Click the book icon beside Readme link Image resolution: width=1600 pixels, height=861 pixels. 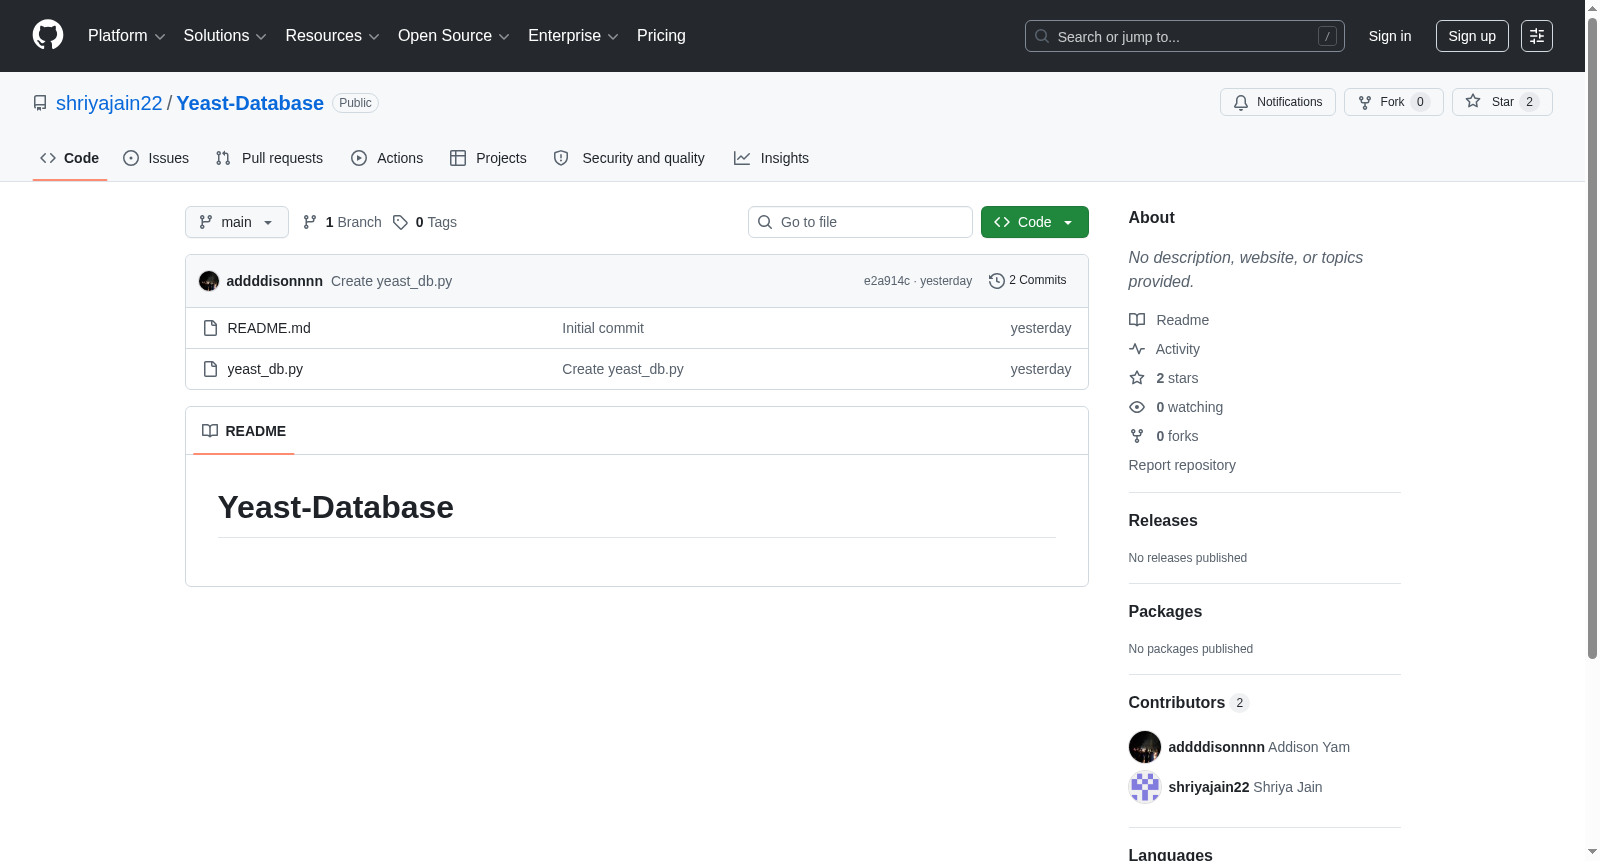[x=1137, y=320]
